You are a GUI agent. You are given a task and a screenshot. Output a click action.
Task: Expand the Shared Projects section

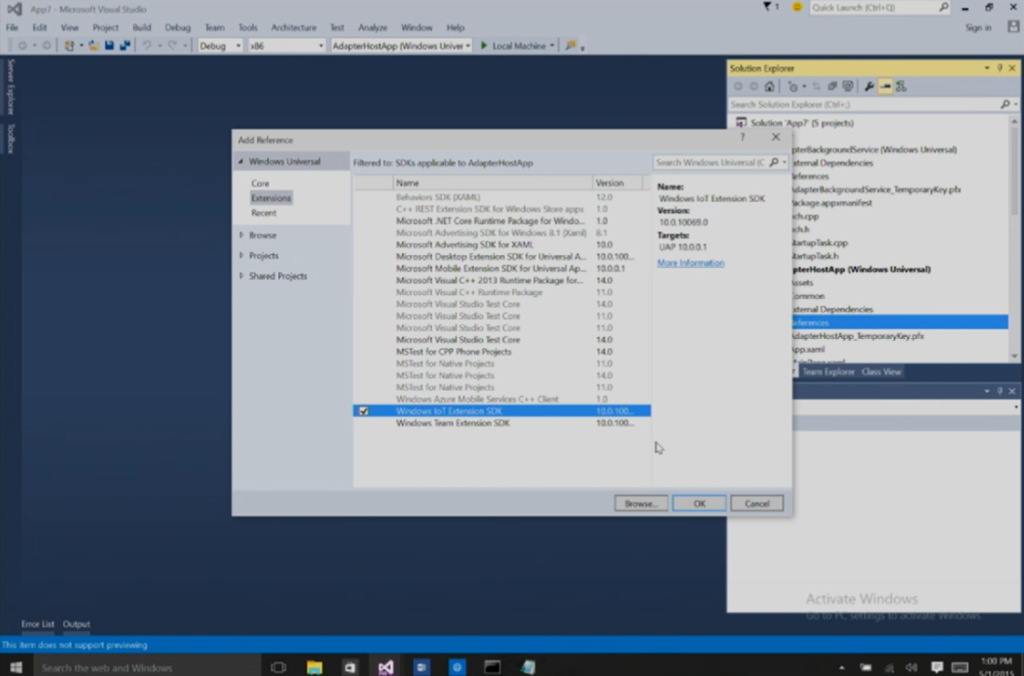tap(241, 276)
